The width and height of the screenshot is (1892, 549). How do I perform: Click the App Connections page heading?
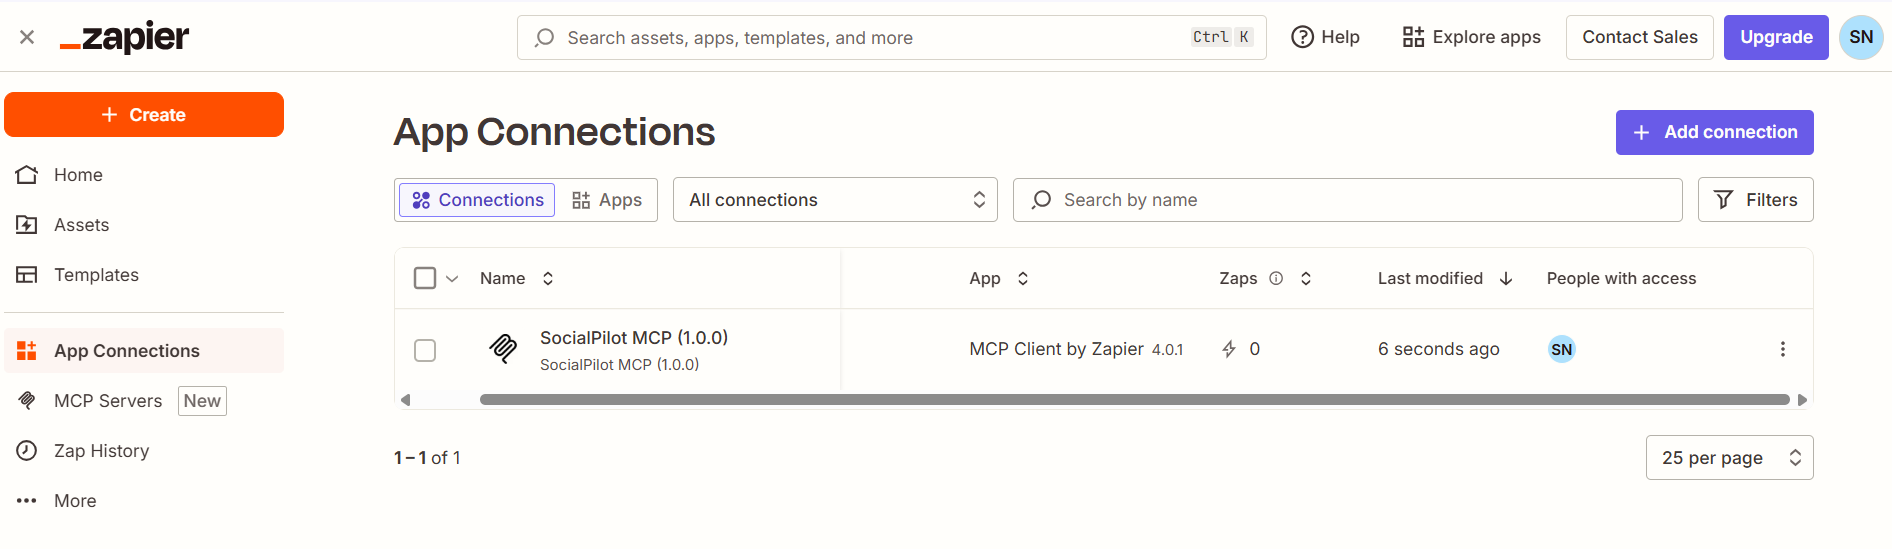554,132
